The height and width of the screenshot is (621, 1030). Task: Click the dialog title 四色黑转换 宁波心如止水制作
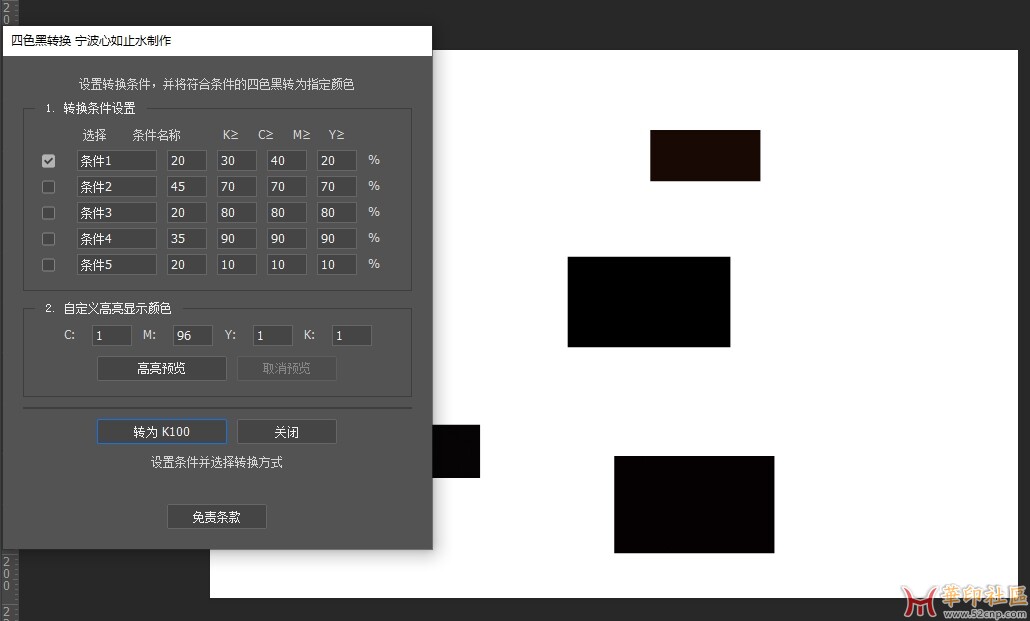91,41
